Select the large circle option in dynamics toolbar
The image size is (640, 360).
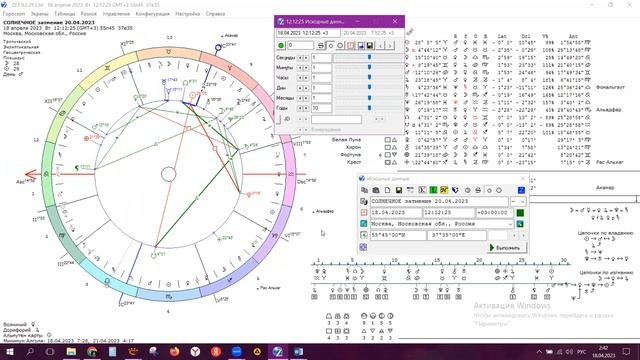[340, 45]
